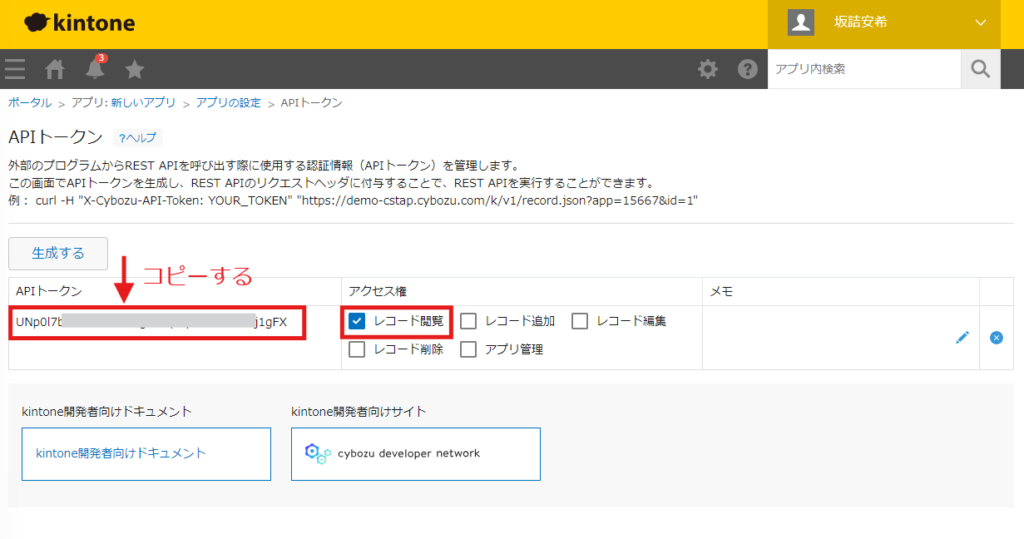Open the ?ヘルプ link
The width and height of the screenshot is (1024, 539).
pyautogui.click(x=138, y=138)
